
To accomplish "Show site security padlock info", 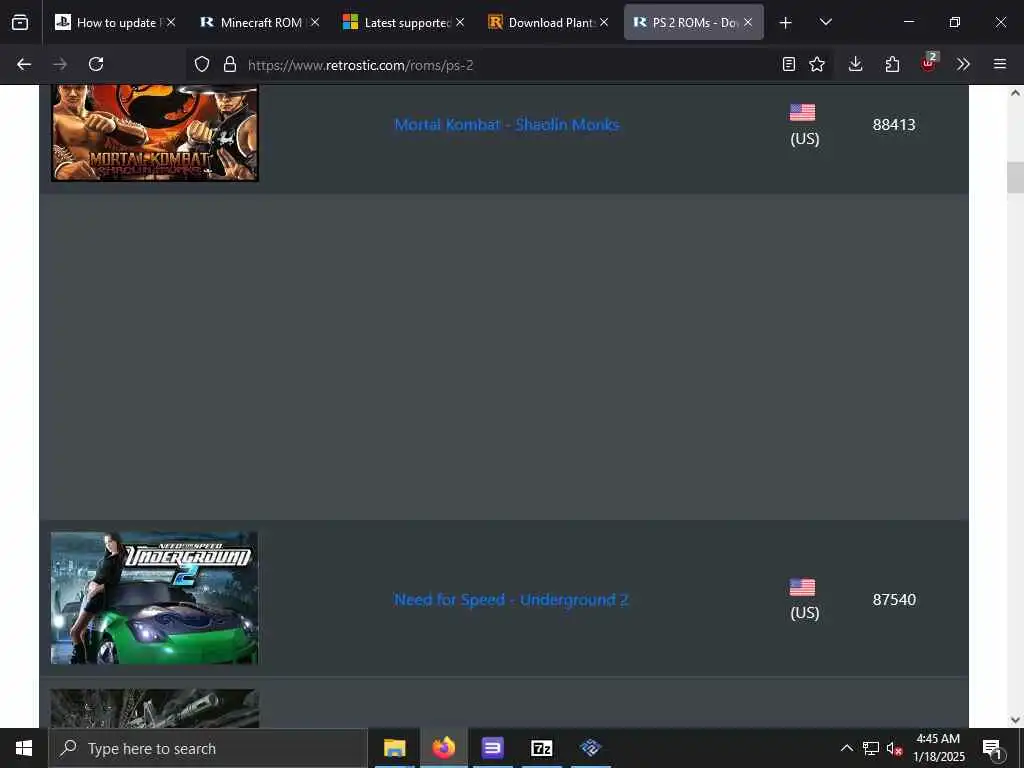I will point(230,64).
